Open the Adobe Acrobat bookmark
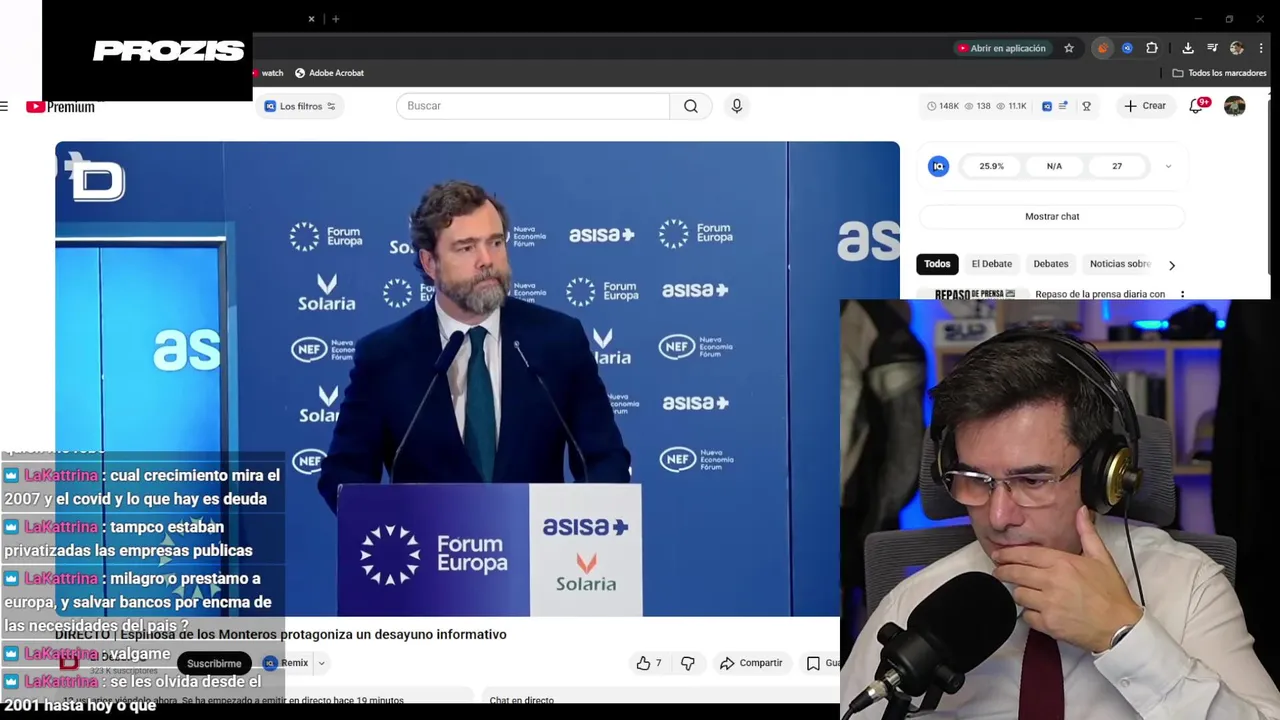 [329, 73]
